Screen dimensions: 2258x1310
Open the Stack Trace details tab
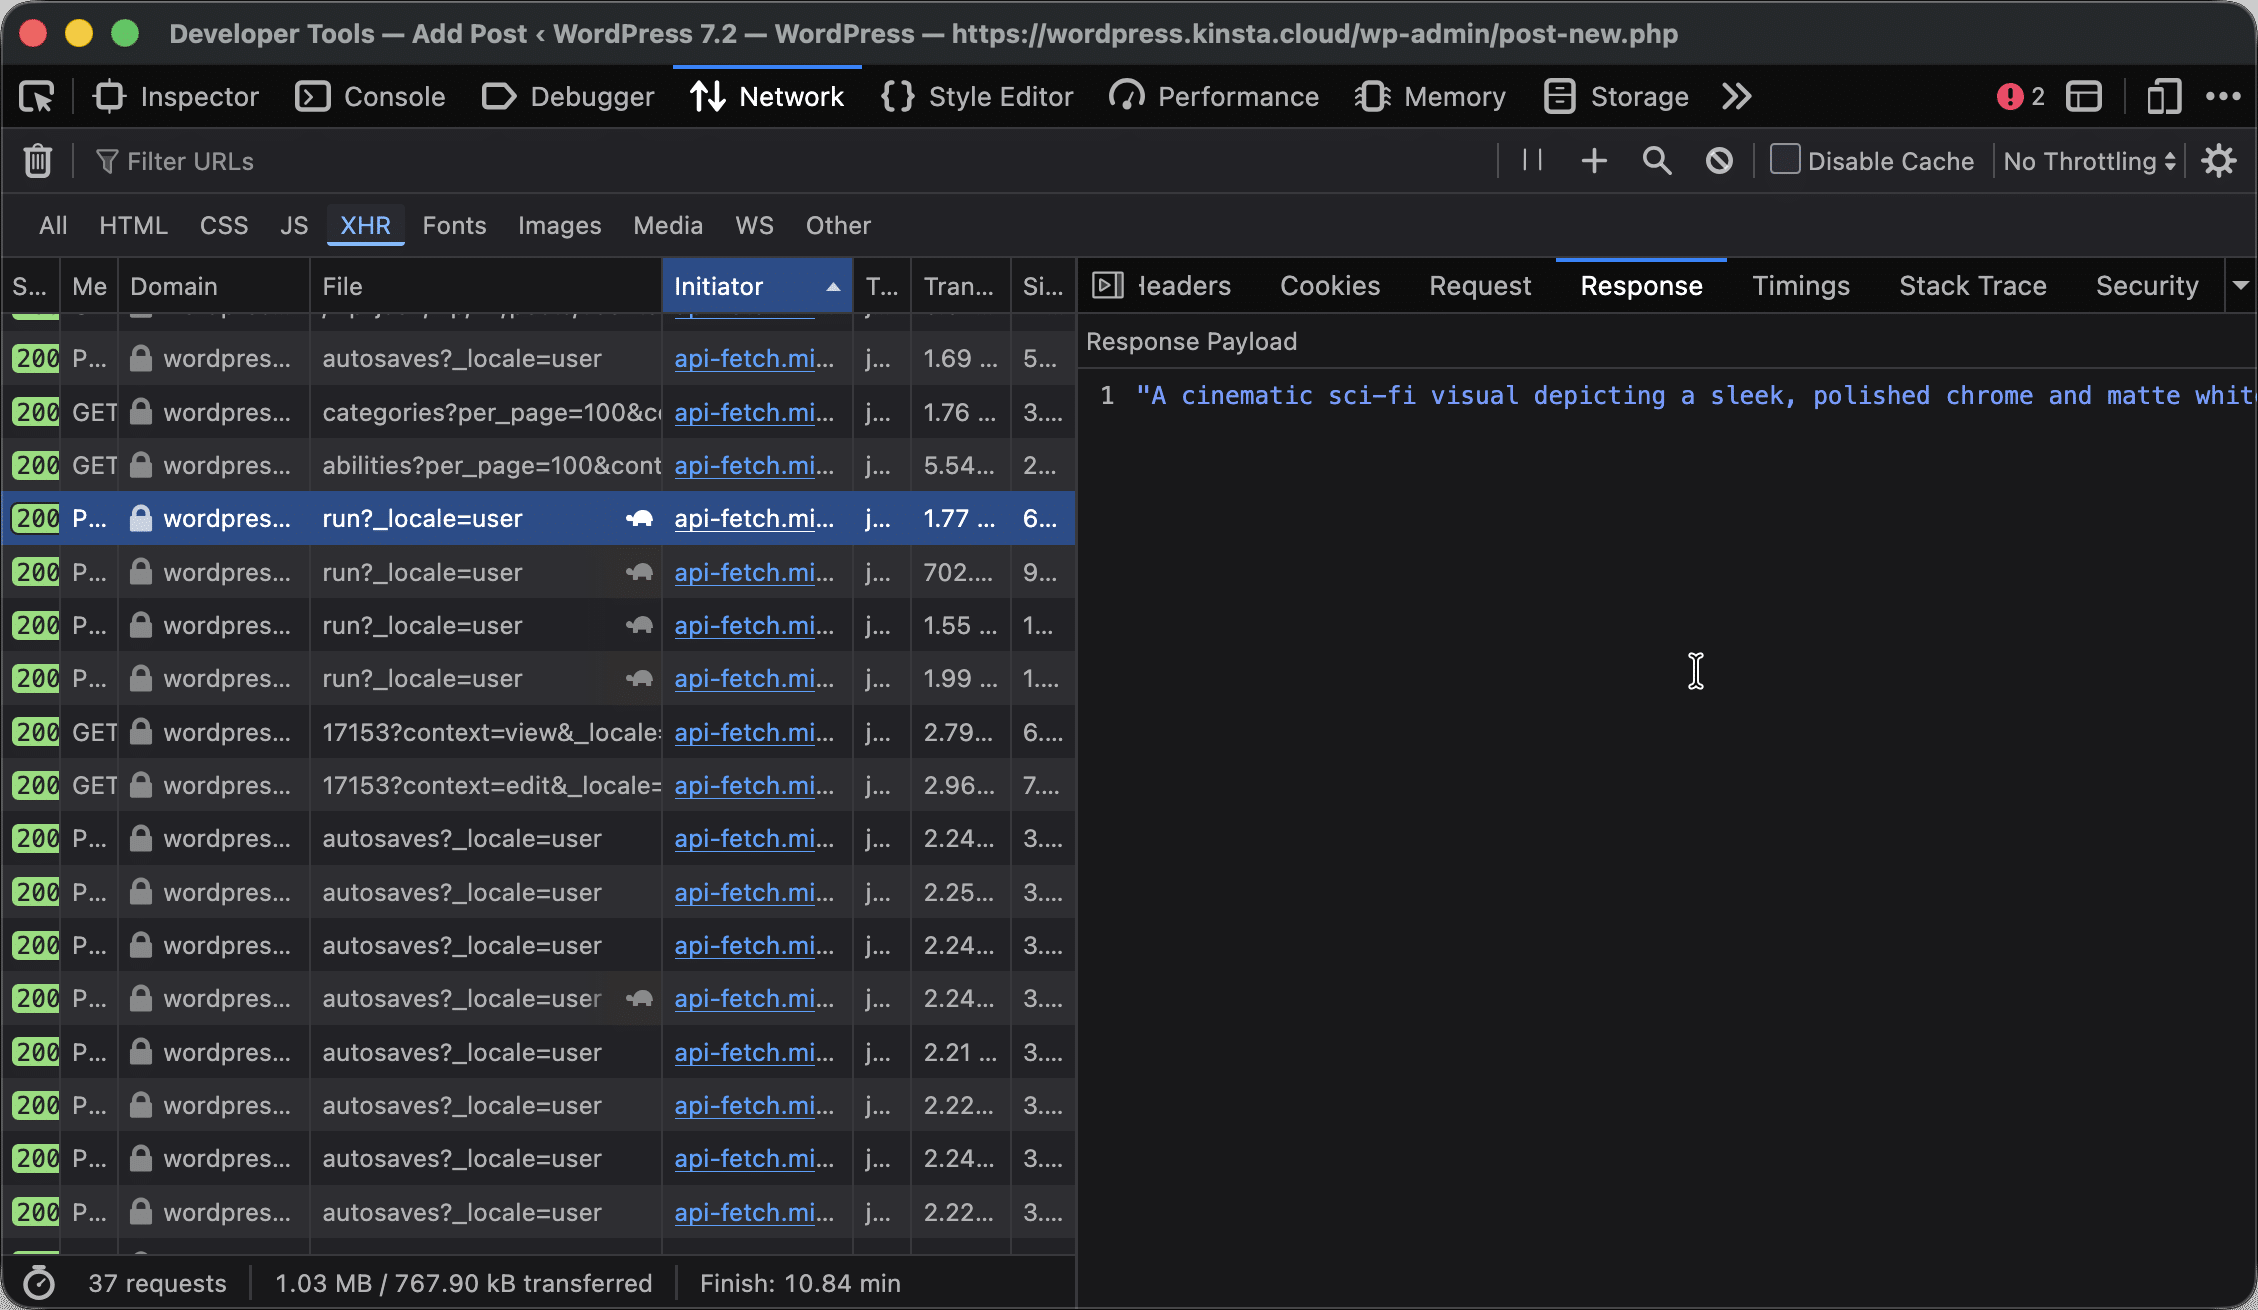(x=1973, y=286)
